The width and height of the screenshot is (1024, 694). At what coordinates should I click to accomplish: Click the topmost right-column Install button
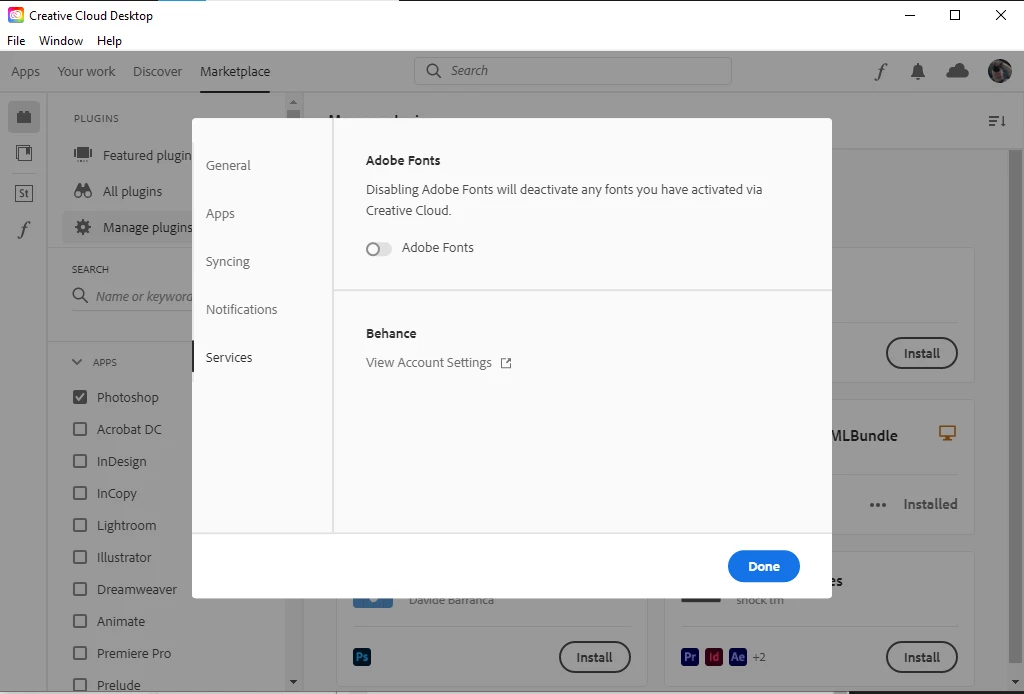point(921,353)
